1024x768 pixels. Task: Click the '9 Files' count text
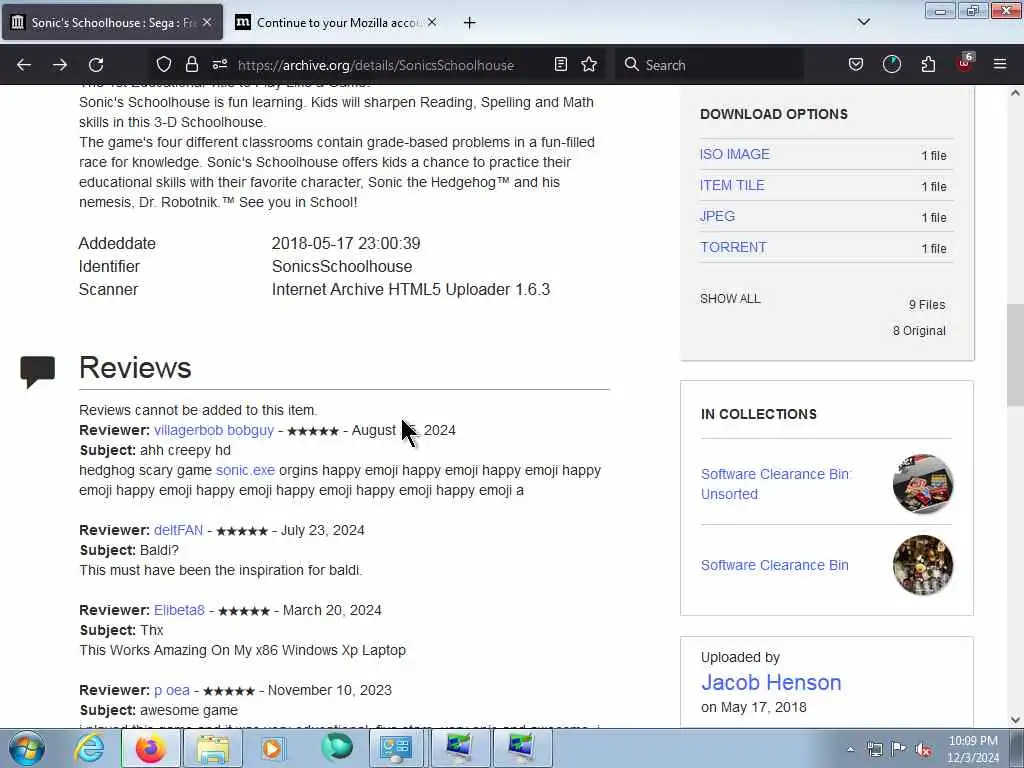pyautogui.click(x=927, y=305)
